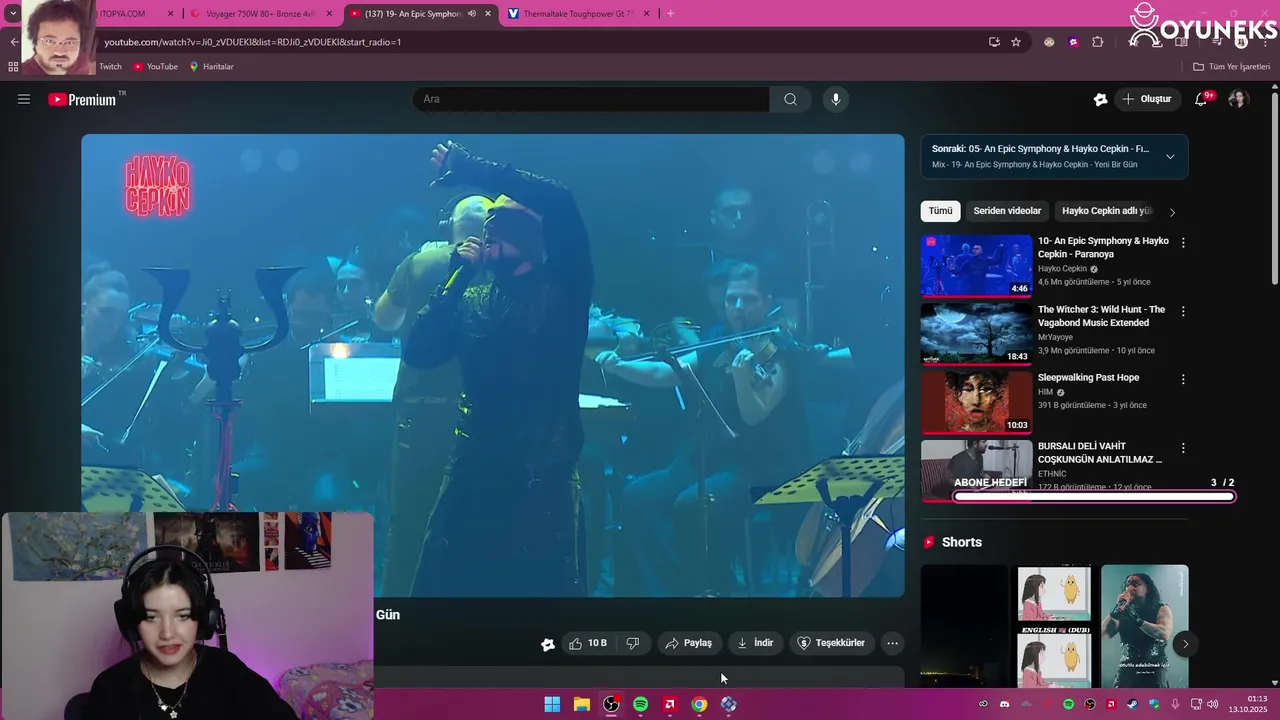
Task: Open Steam icon in system tray
Action: (1133, 704)
